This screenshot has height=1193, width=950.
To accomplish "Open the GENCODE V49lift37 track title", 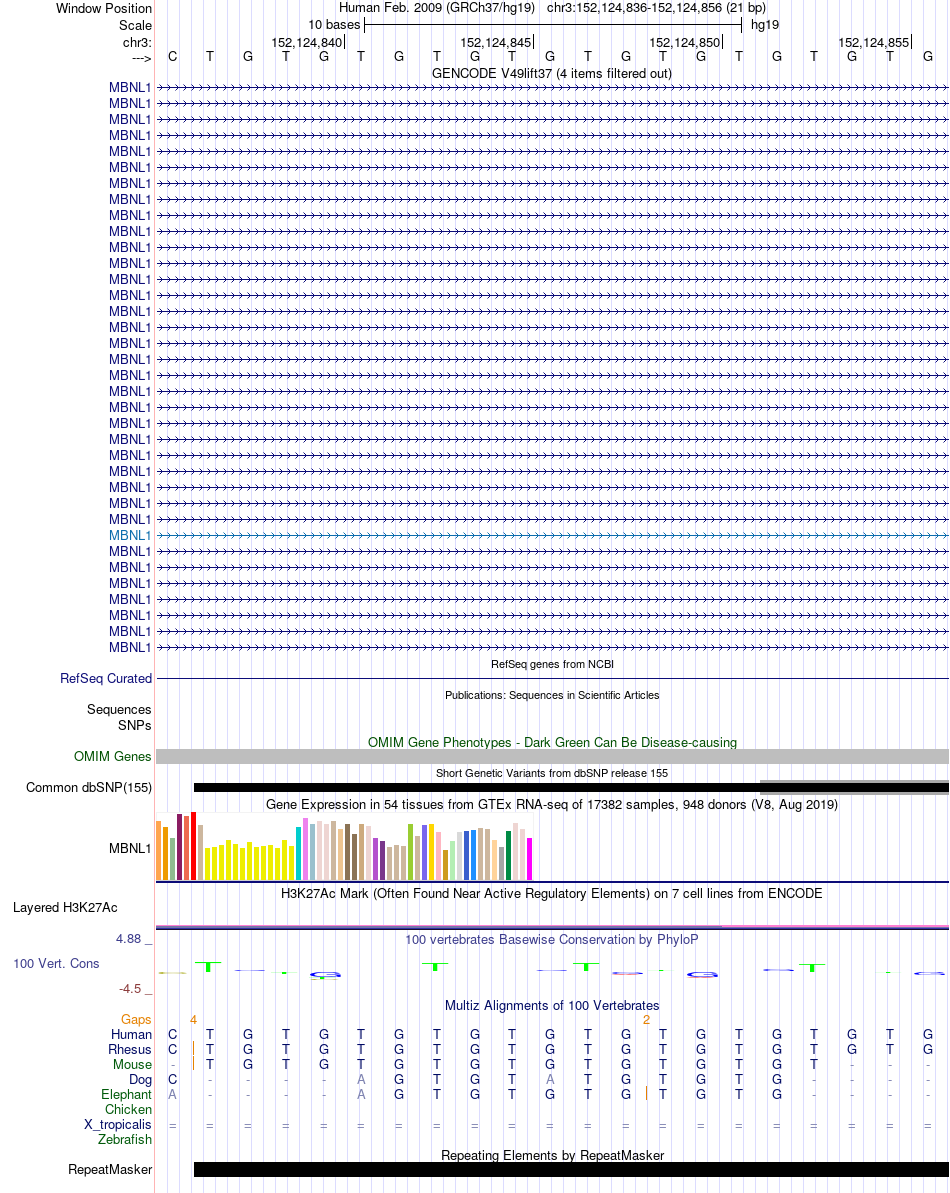I will pyautogui.click(x=551, y=74).
